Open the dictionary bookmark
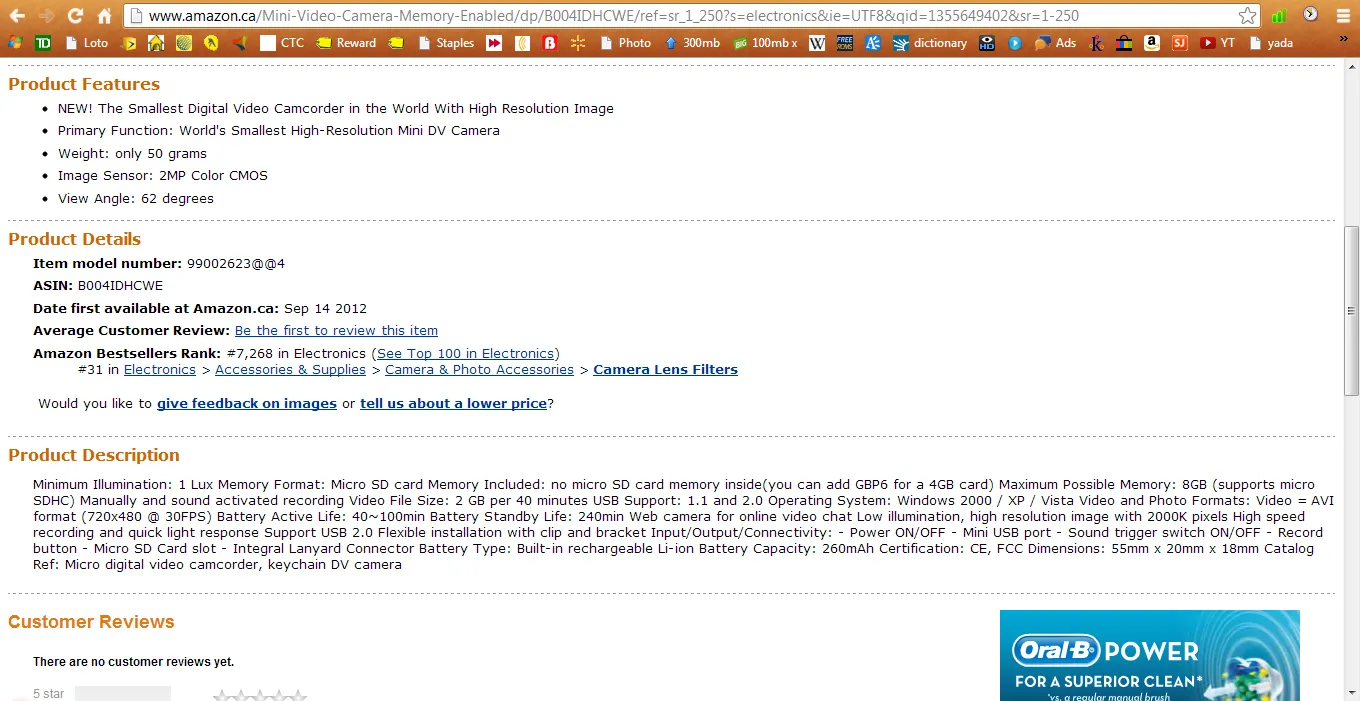The height and width of the screenshot is (701, 1360). click(x=930, y=43)
